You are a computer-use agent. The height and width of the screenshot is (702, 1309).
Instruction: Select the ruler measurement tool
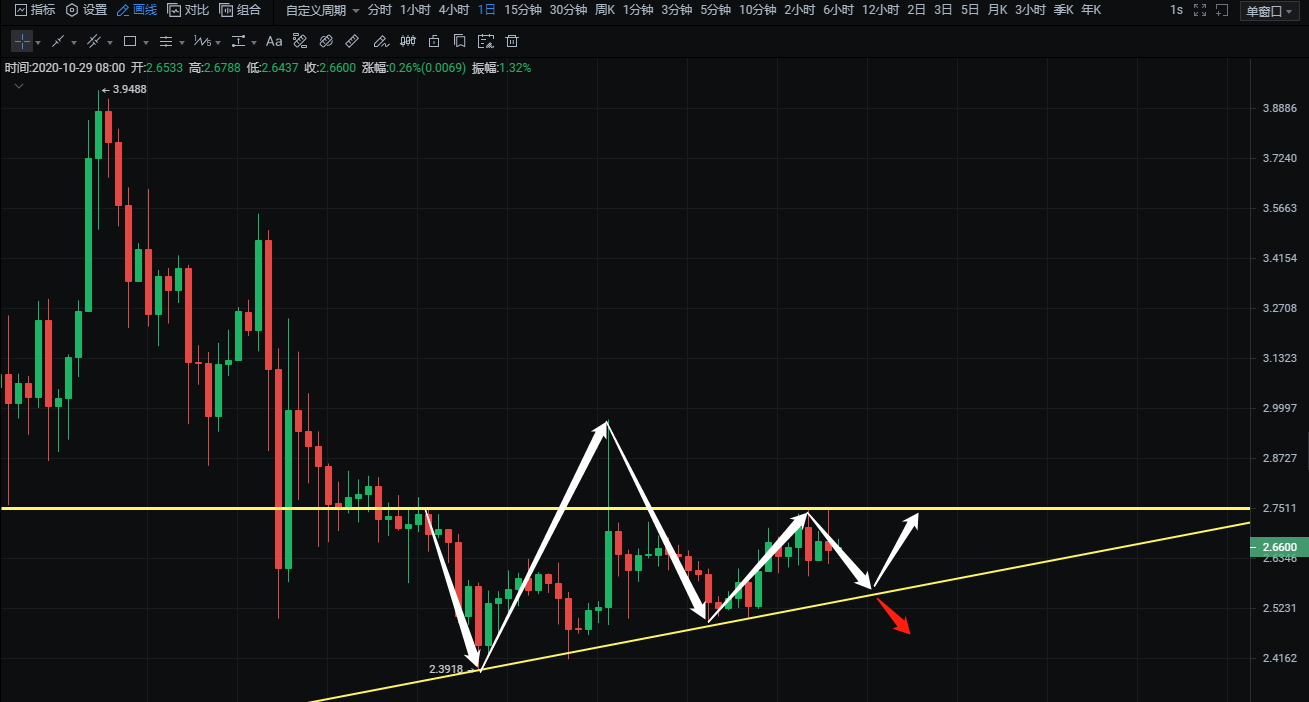352,42
